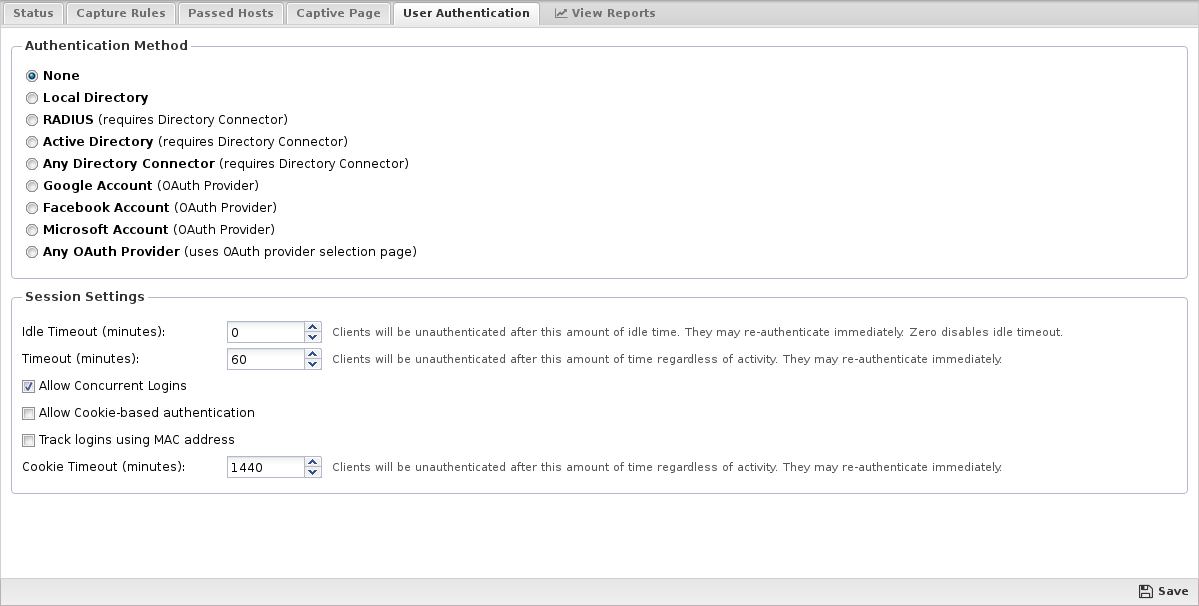The image size is (1199, 606).
Task: Switch to the Capture Rules tab
Action: (121, 13)
